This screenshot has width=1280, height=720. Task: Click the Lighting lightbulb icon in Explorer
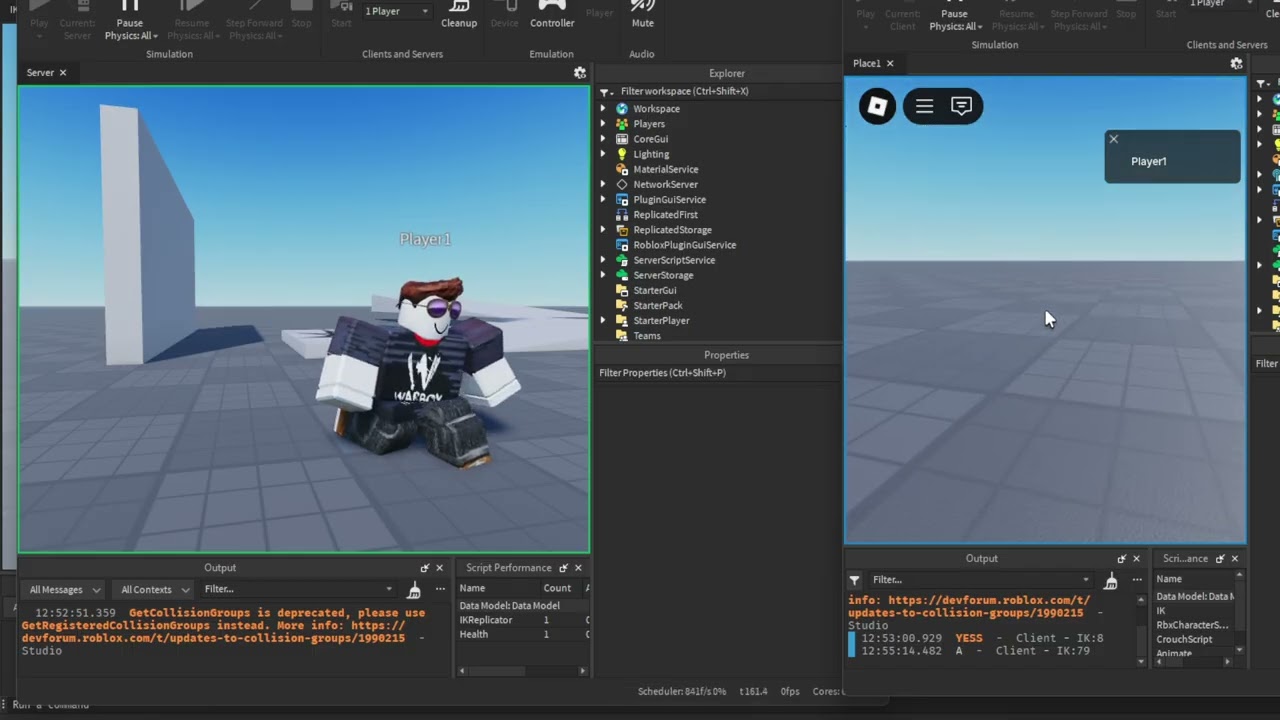pos(622,154)
